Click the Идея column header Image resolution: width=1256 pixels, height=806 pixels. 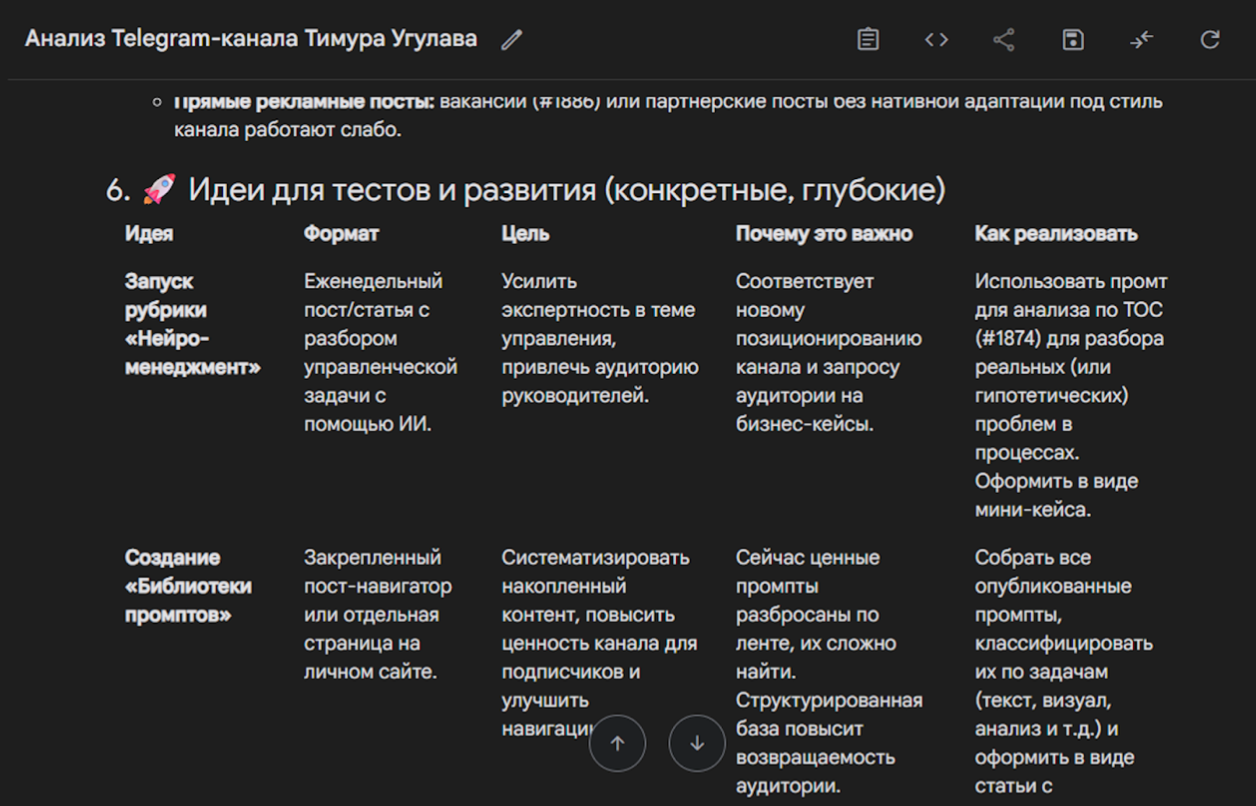pyautogui.click(x=149, y=234)
